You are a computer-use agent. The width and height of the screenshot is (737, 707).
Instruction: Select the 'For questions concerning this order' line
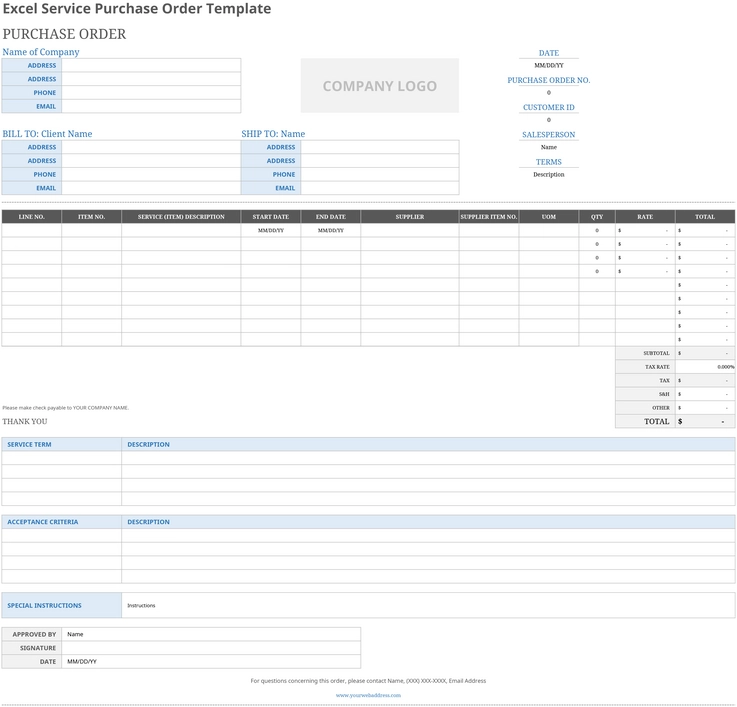click(x=368, y=681)
